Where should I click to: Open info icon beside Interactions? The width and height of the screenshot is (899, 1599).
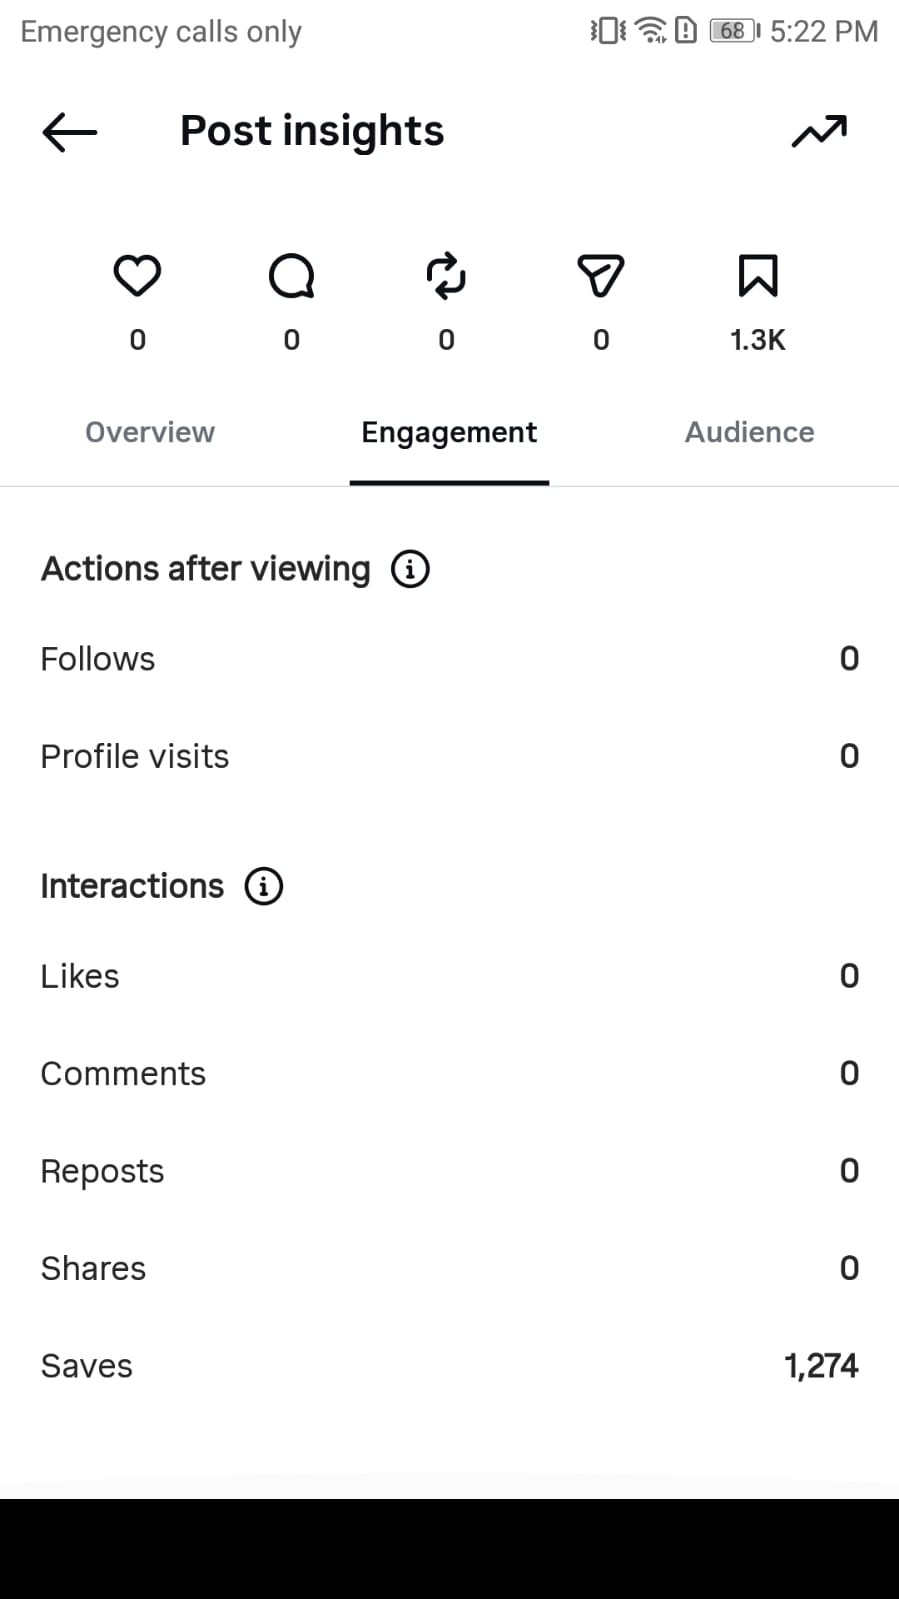tap(264, 886)
